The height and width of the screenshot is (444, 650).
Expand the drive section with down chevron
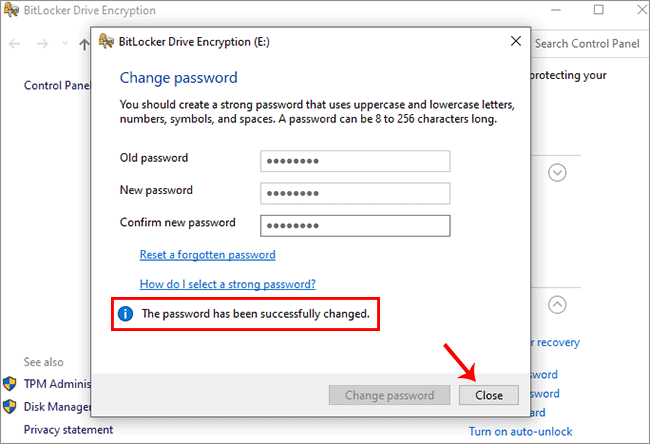tap(557, 172)
